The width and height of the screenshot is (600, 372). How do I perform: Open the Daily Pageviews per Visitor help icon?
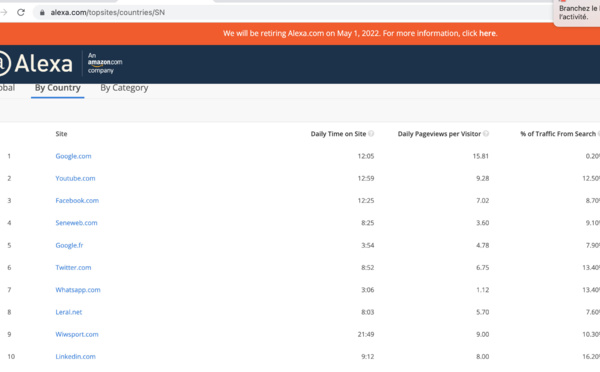486,134
